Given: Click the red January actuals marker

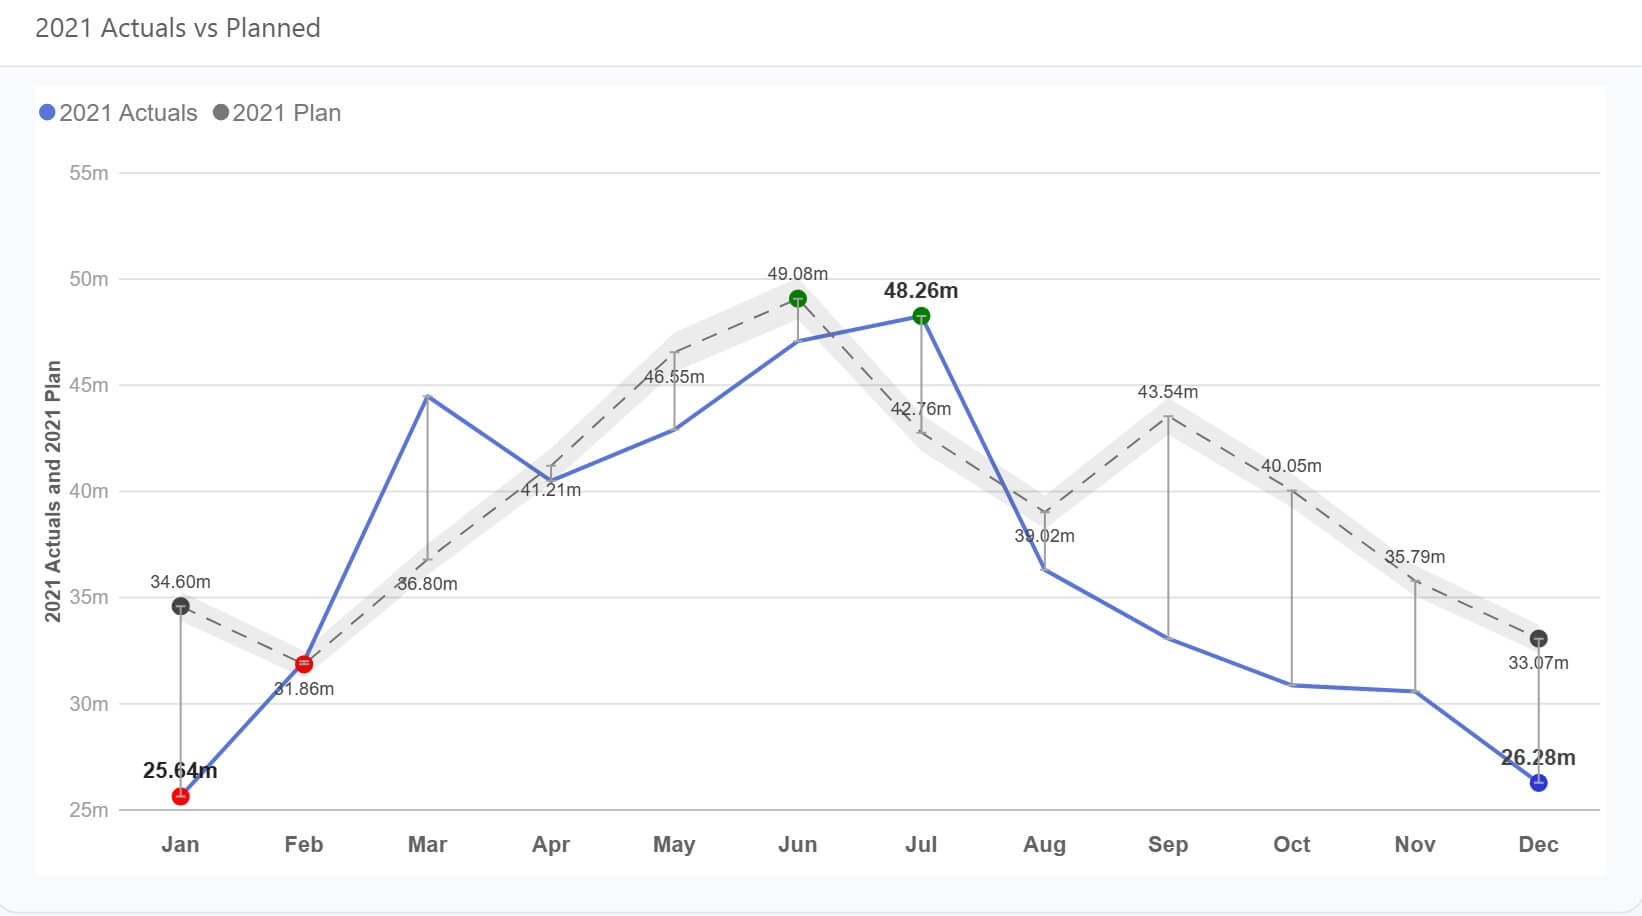Looking at the screenshot, I should coord(181,796).
